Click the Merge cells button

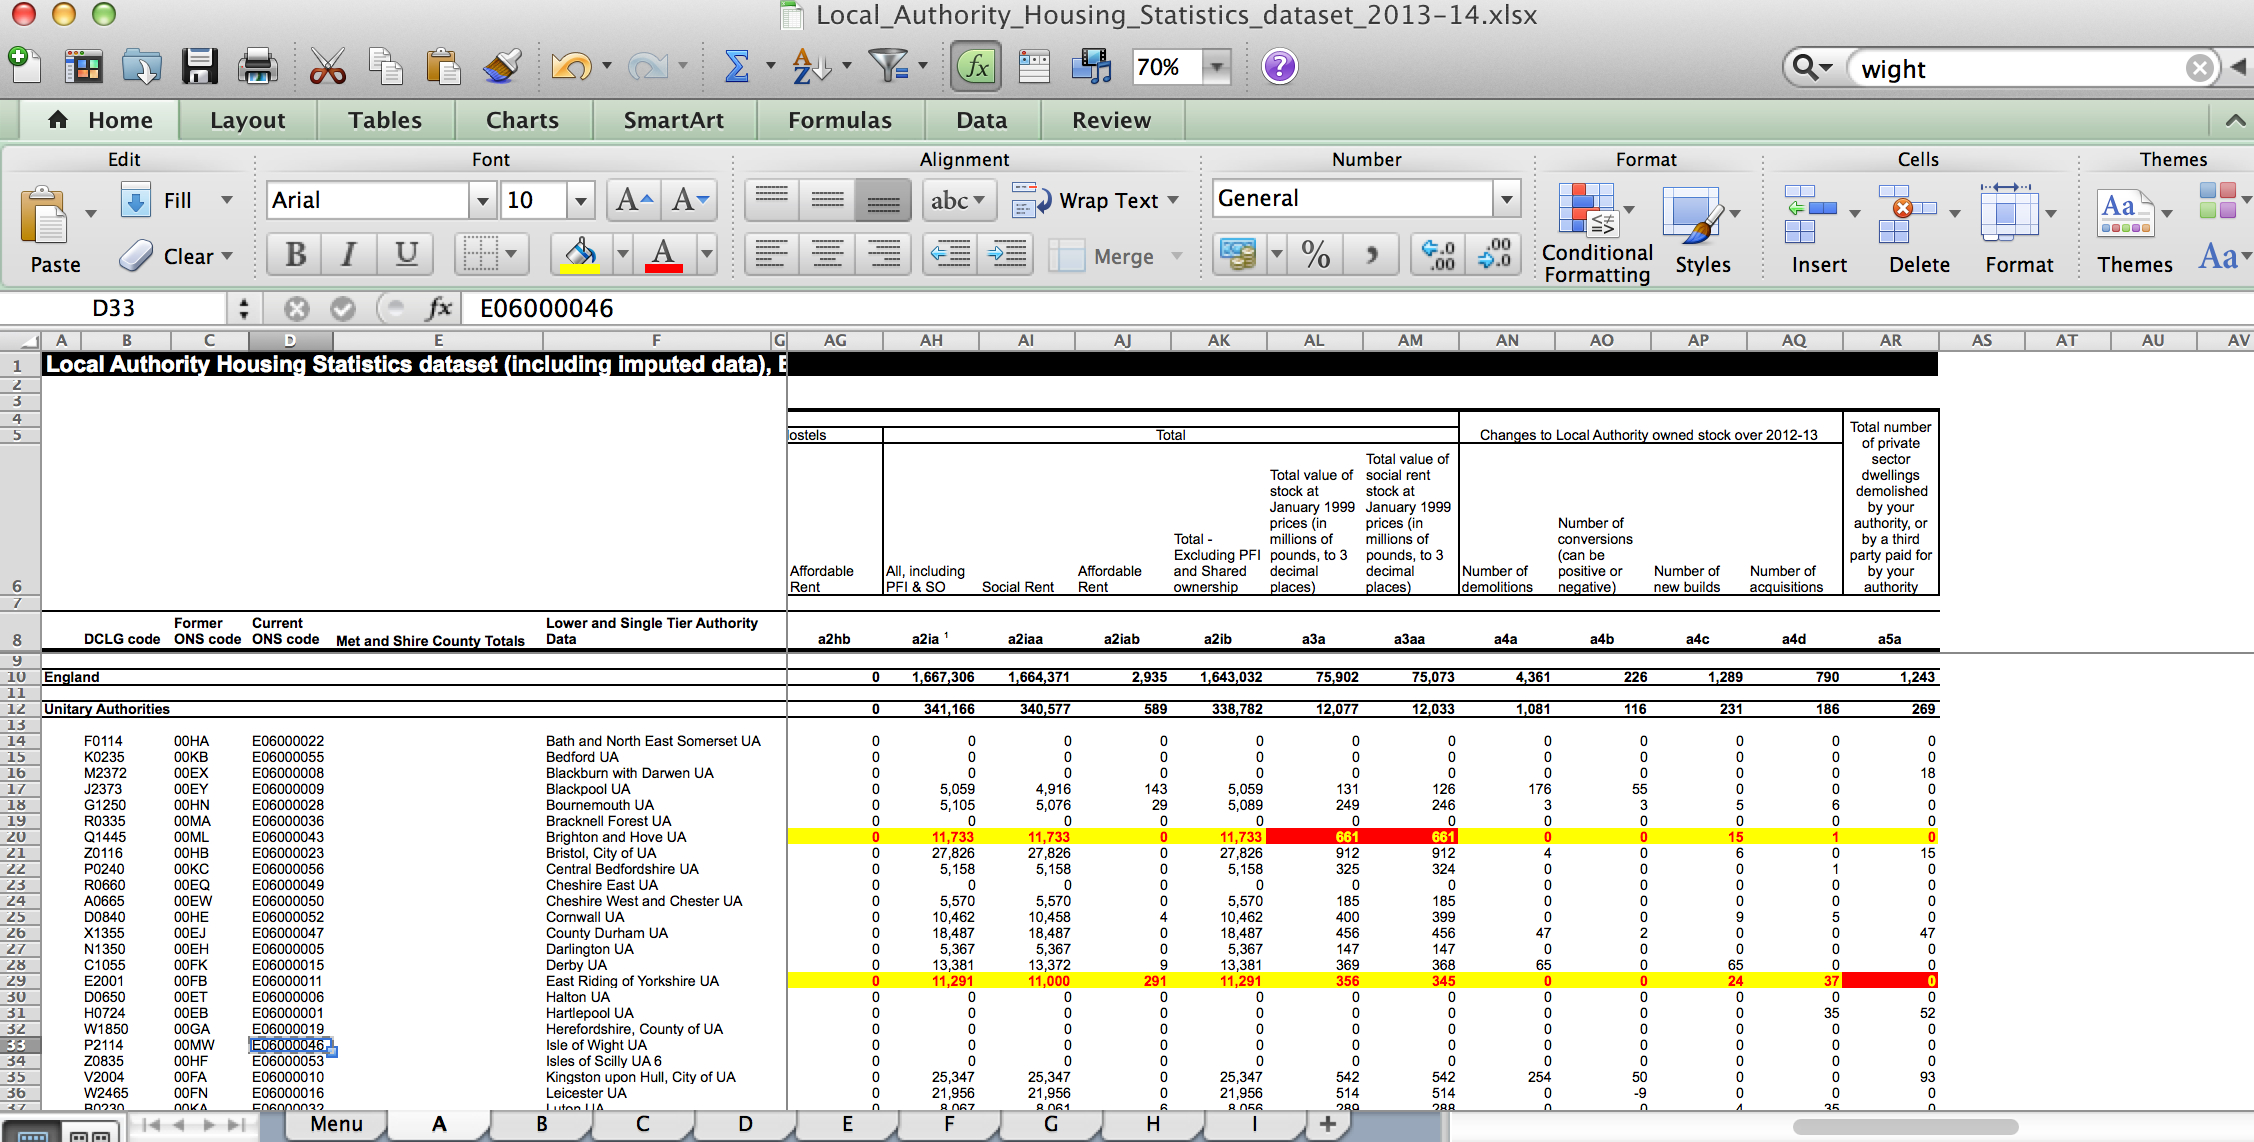point(1119,255)
